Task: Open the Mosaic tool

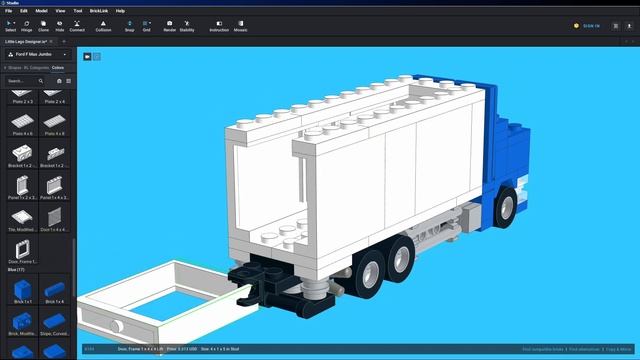Action: coord(240,26)
